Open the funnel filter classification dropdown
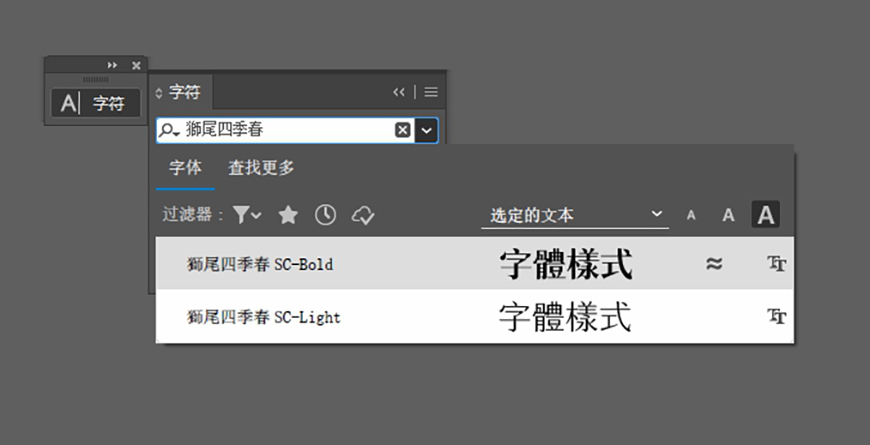The width and height of the screenshot is (870, 445). click(x=247, y=215)
